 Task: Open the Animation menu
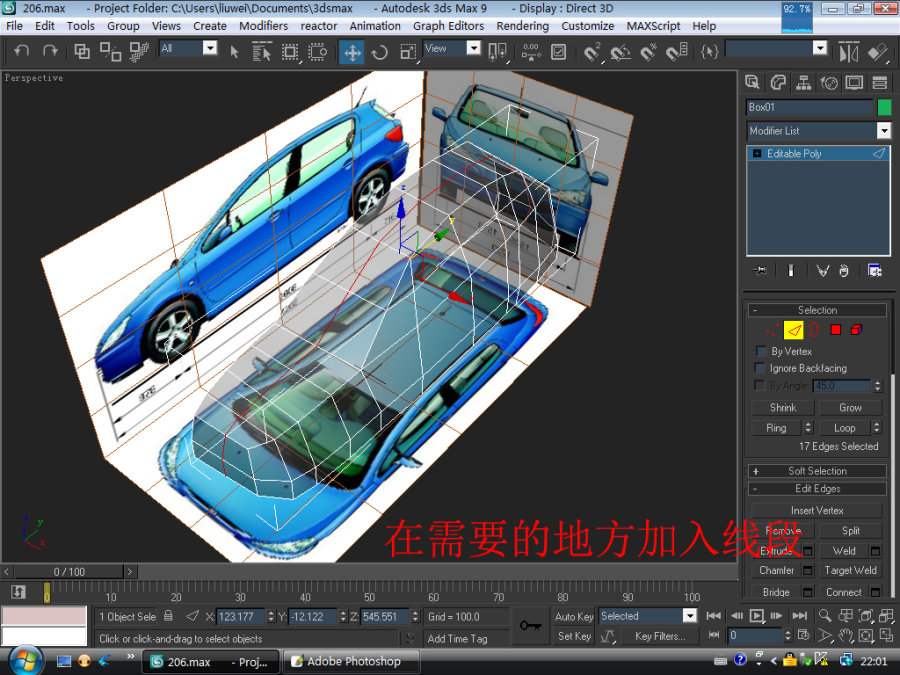(375, 26)
